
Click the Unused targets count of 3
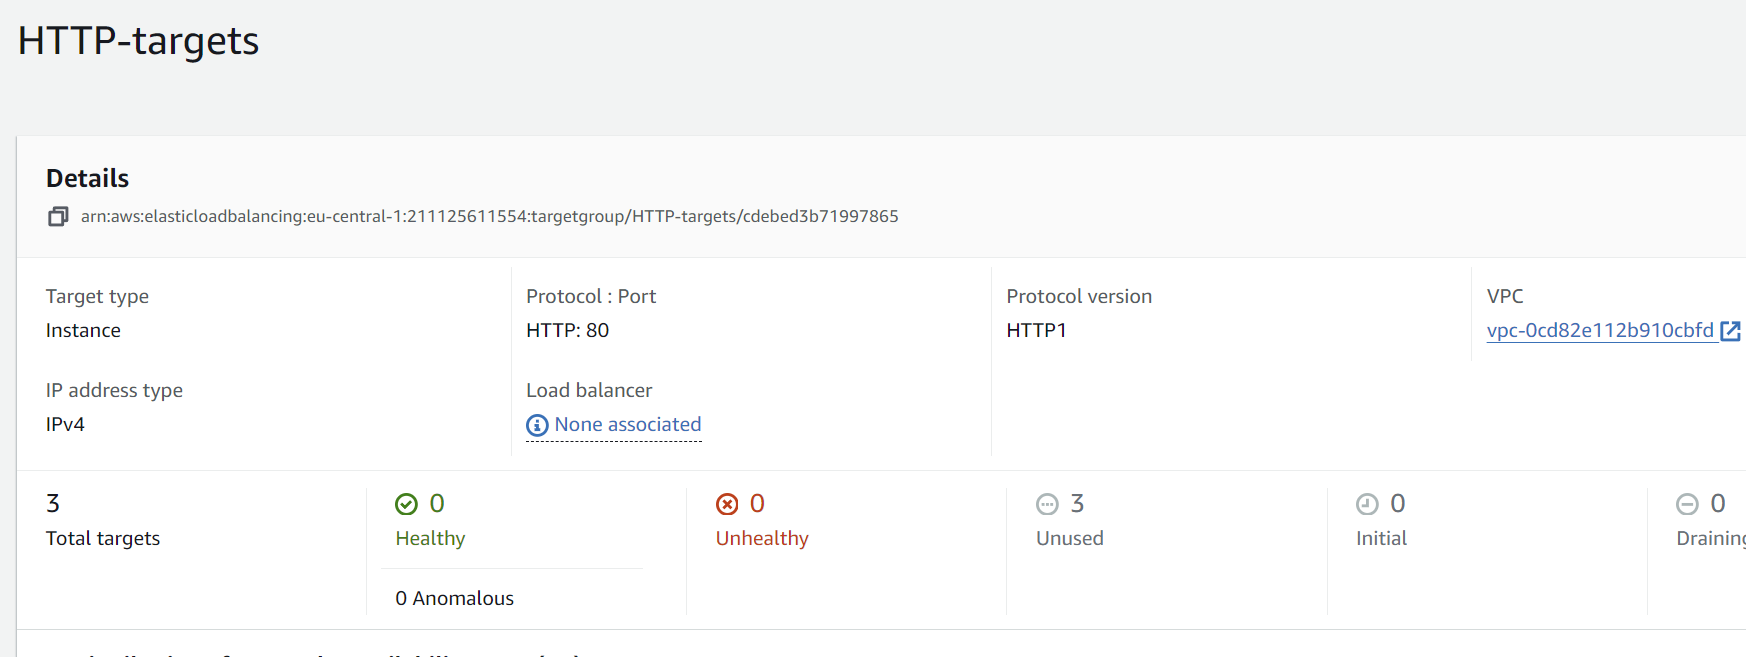pyautogui.click(x=1077, y=503)
